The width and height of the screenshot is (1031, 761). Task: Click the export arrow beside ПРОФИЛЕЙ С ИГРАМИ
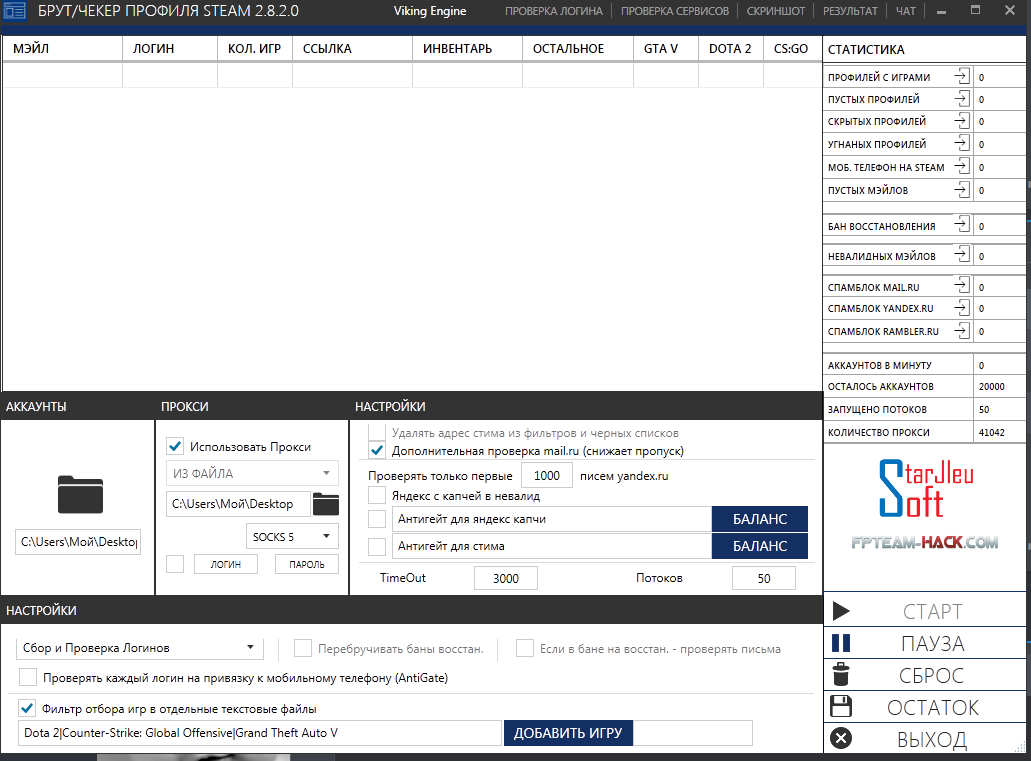(962, 76)
